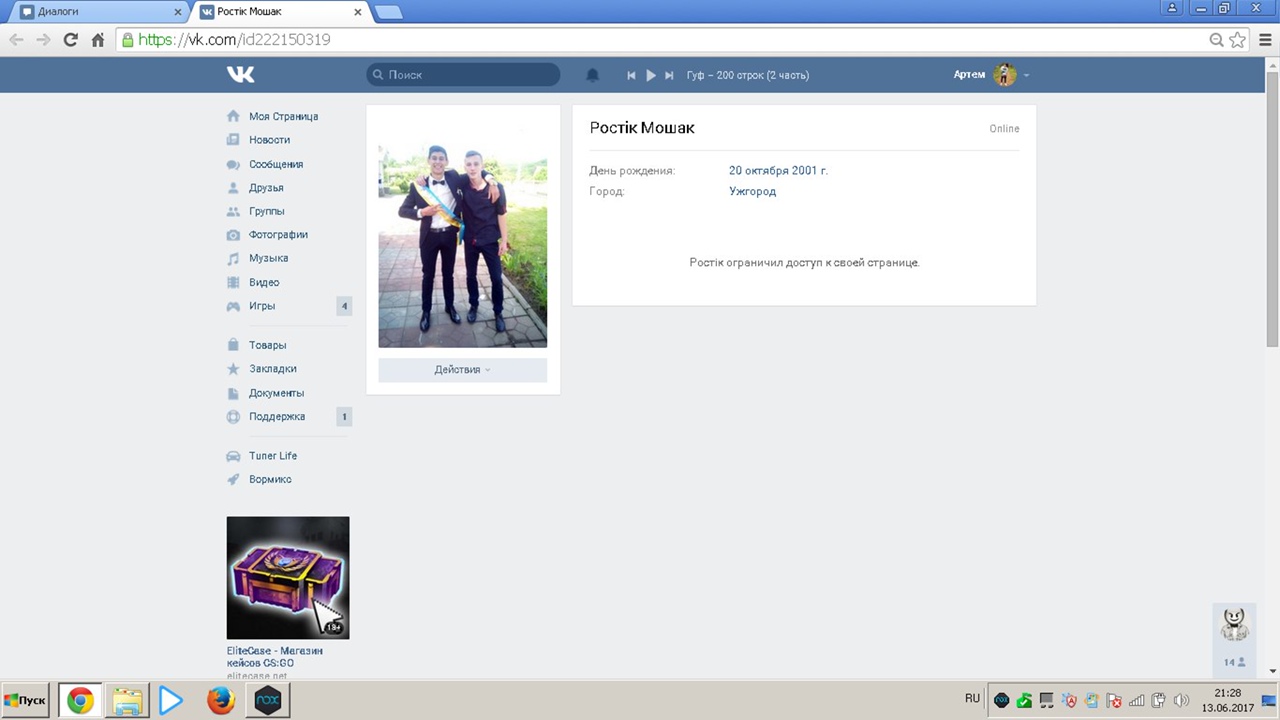Viewport: 1280px width, 720px height.
Task: Open Chrome's main menu
Action: (x=1265, y=40)
